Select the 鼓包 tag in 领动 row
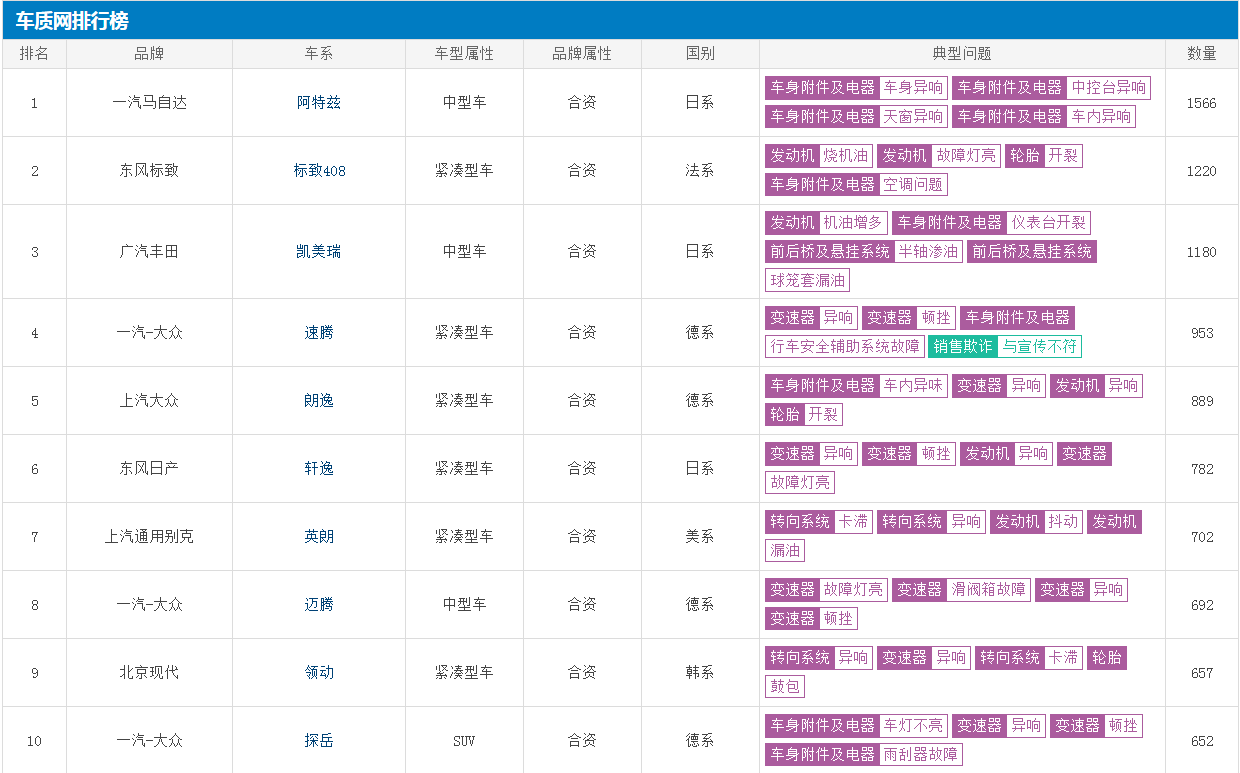 pyautogui.click(x=785, y=686)
